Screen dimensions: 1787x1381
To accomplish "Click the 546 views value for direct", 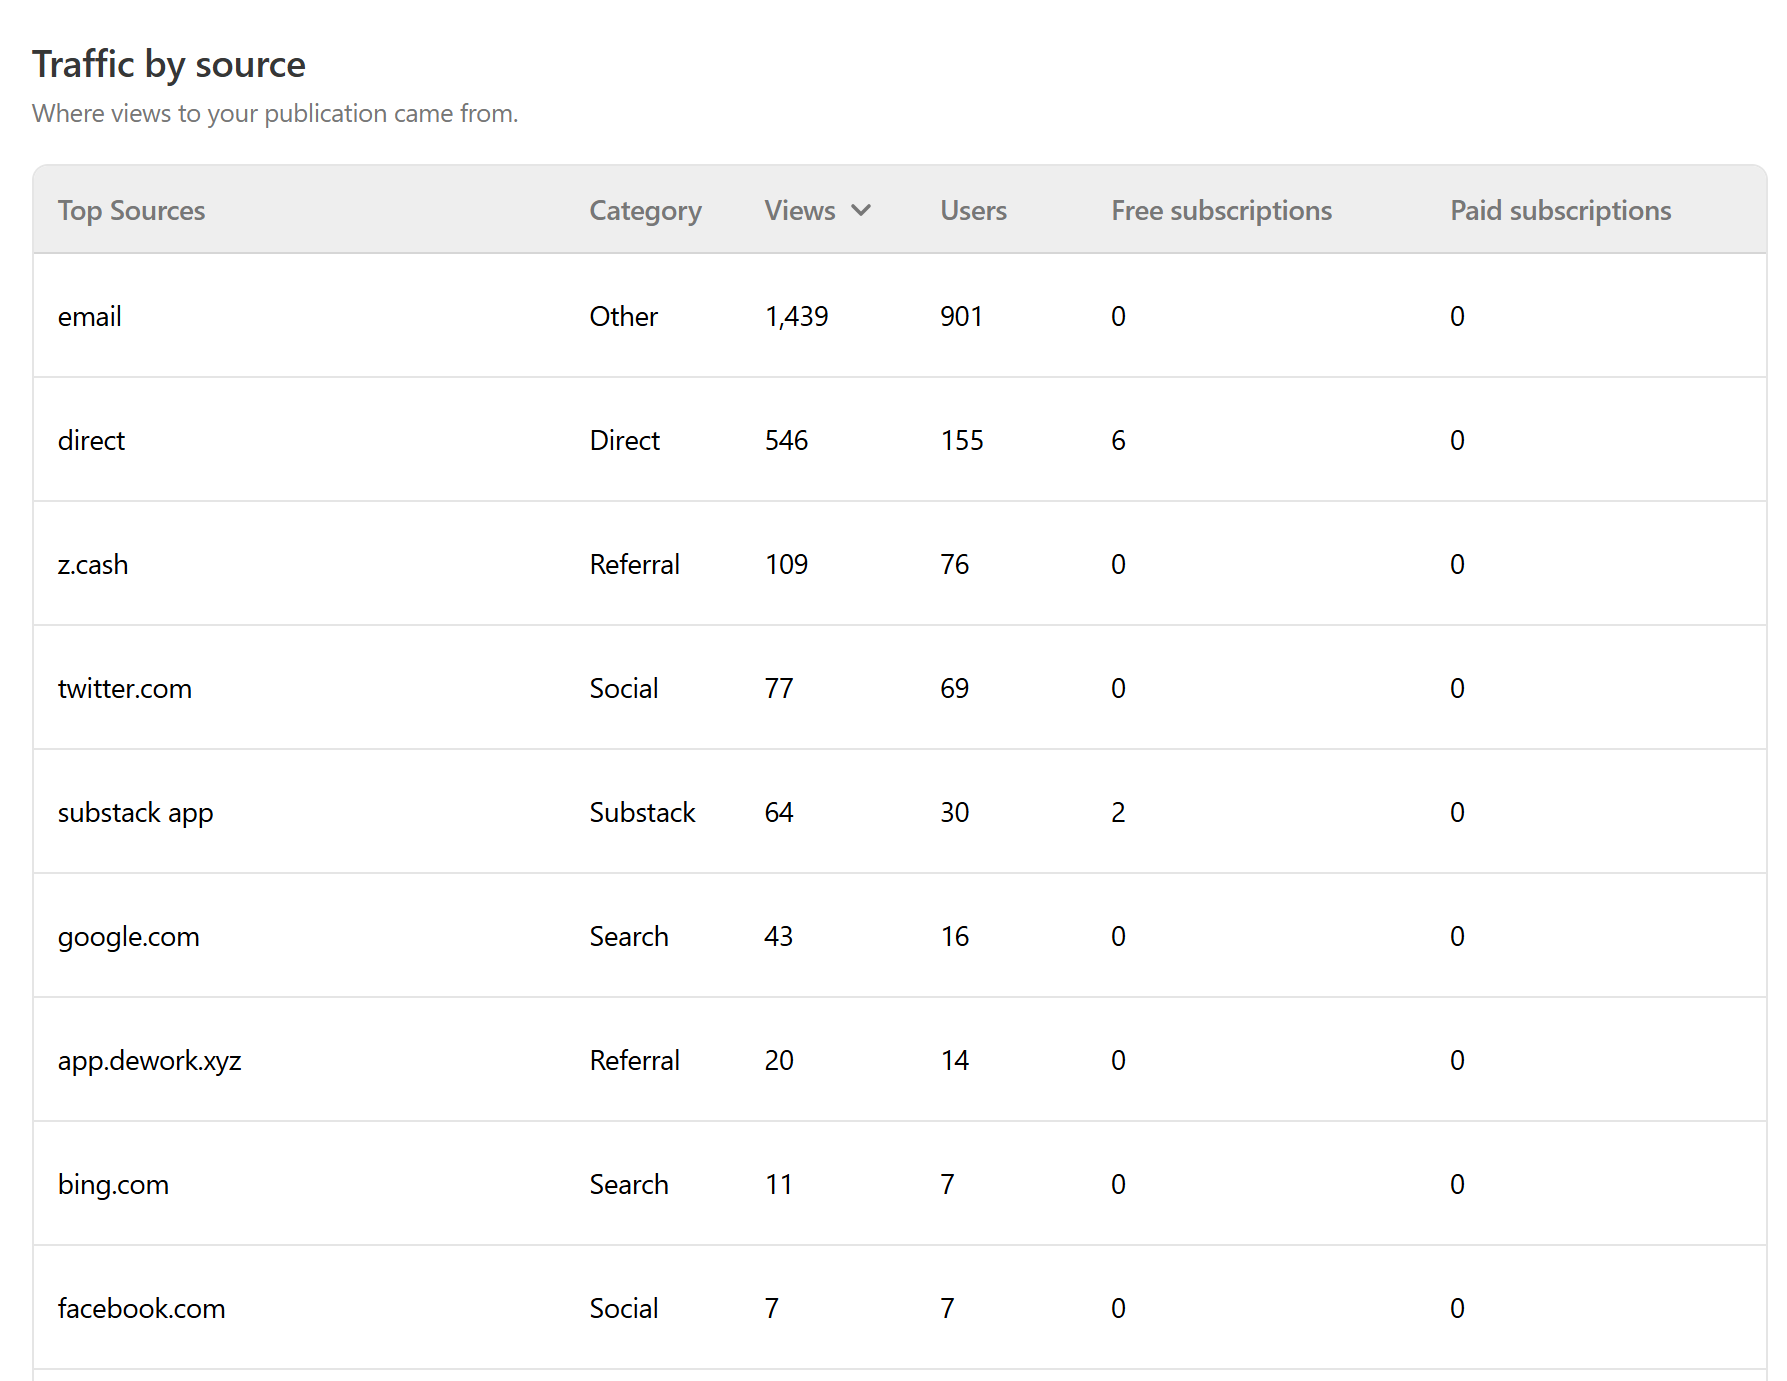I will click(x=786, y=440).
